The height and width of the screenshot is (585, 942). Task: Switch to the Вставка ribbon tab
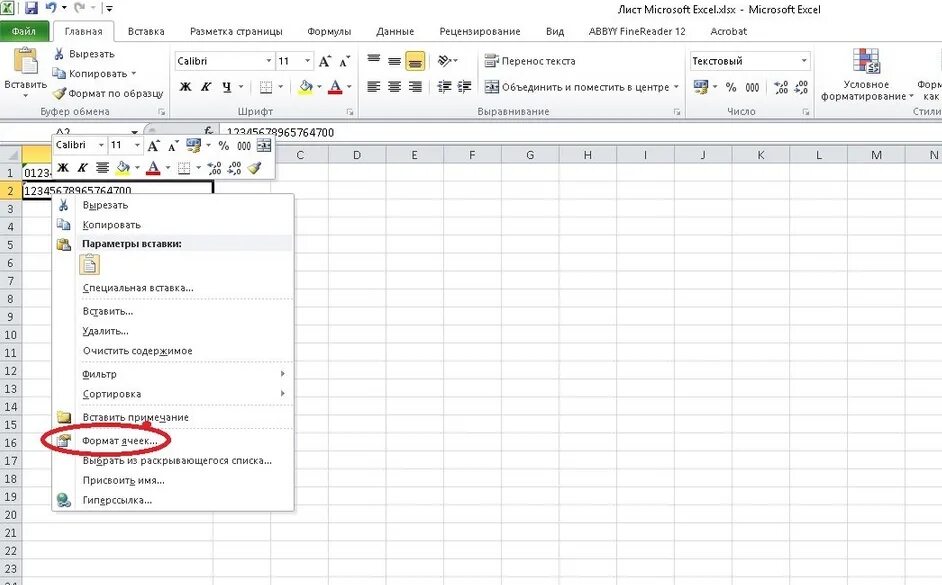[x=146, y=31]
